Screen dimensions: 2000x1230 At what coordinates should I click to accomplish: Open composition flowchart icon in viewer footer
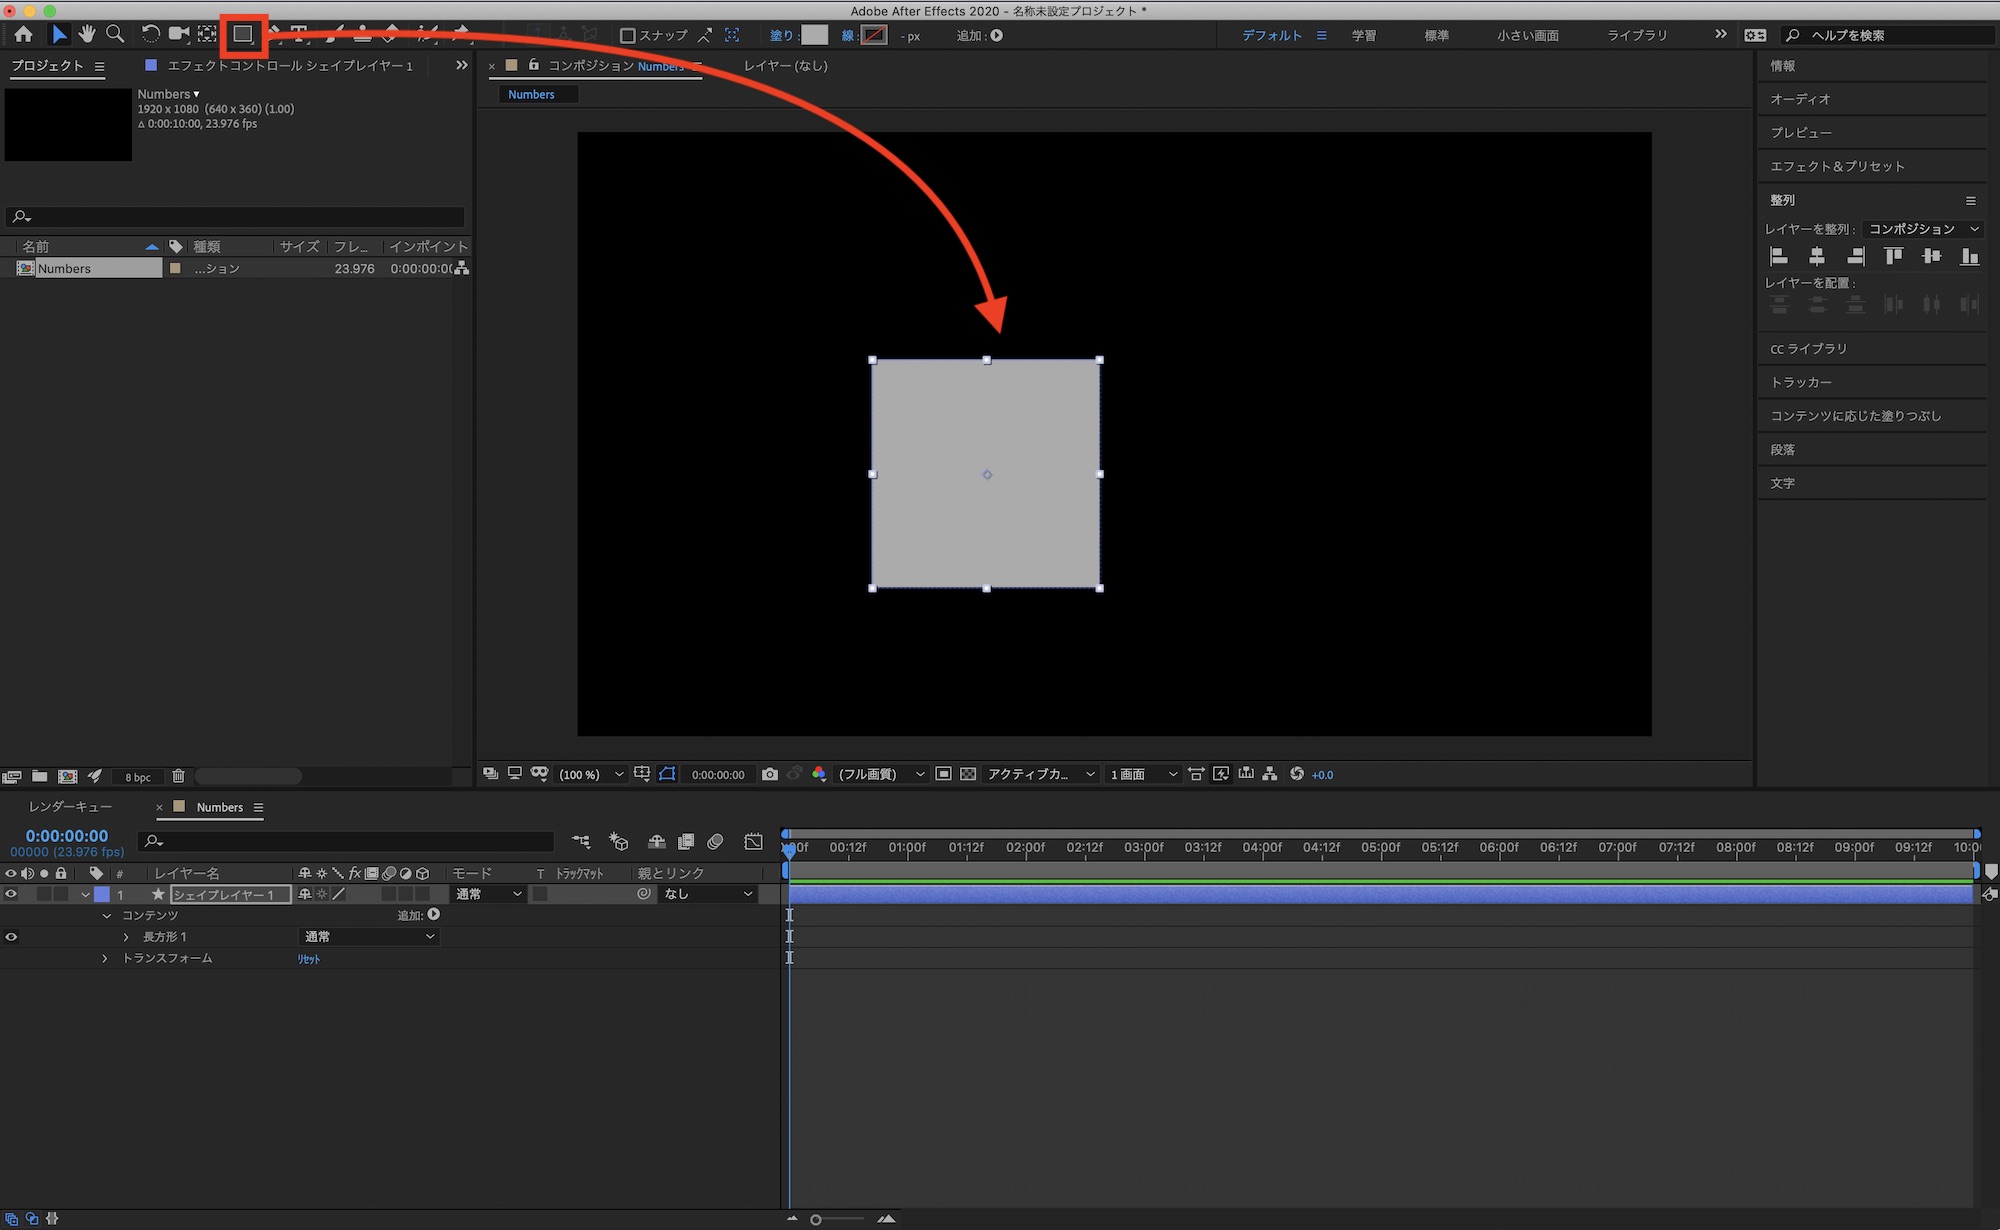pyautogui.click(x=1270, y=775)
